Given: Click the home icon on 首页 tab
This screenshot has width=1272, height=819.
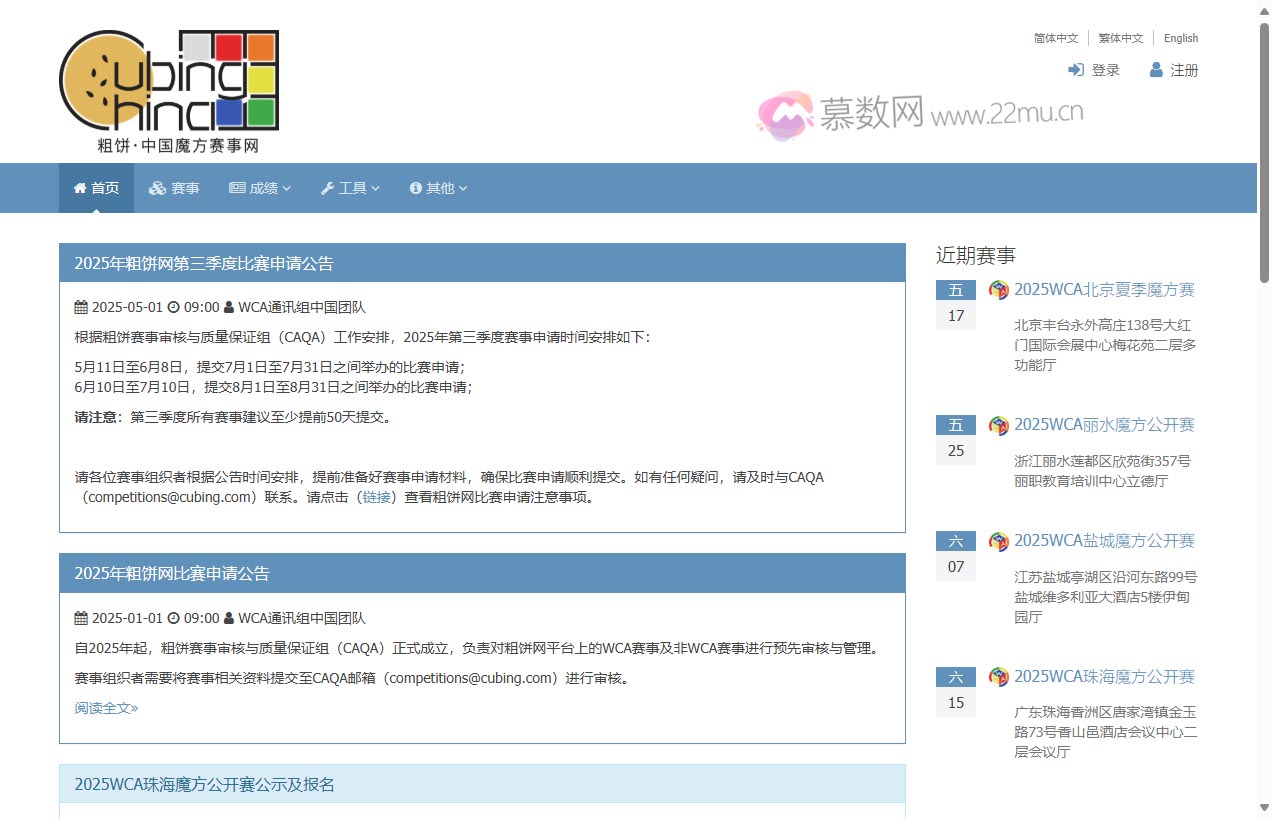Looking at the screenshot, I should click(x=79, y=187).
